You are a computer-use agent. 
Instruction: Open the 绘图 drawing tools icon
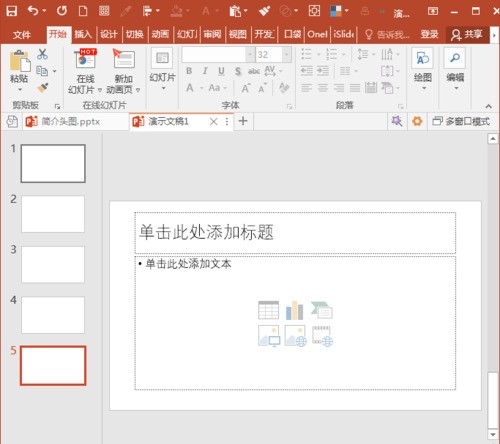click(422, 58)
